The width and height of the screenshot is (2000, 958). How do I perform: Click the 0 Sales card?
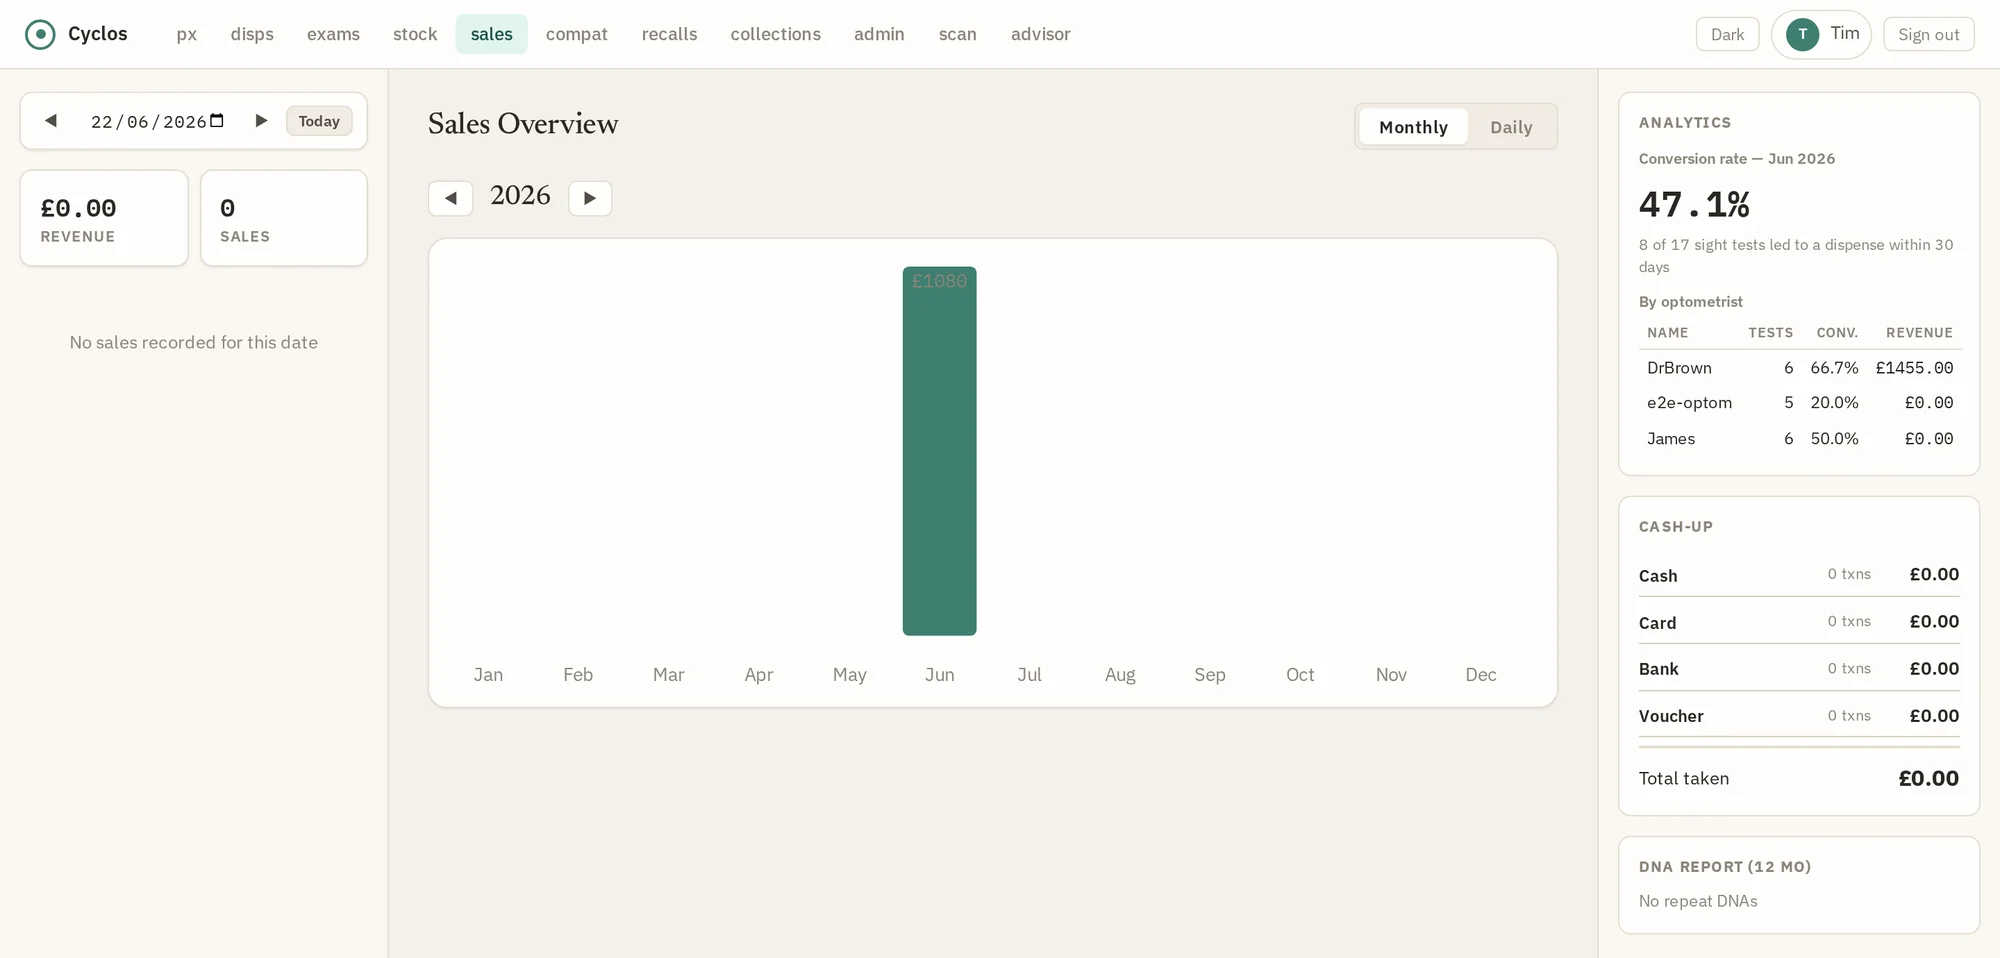pyautogui.click(x=284, y=218)
